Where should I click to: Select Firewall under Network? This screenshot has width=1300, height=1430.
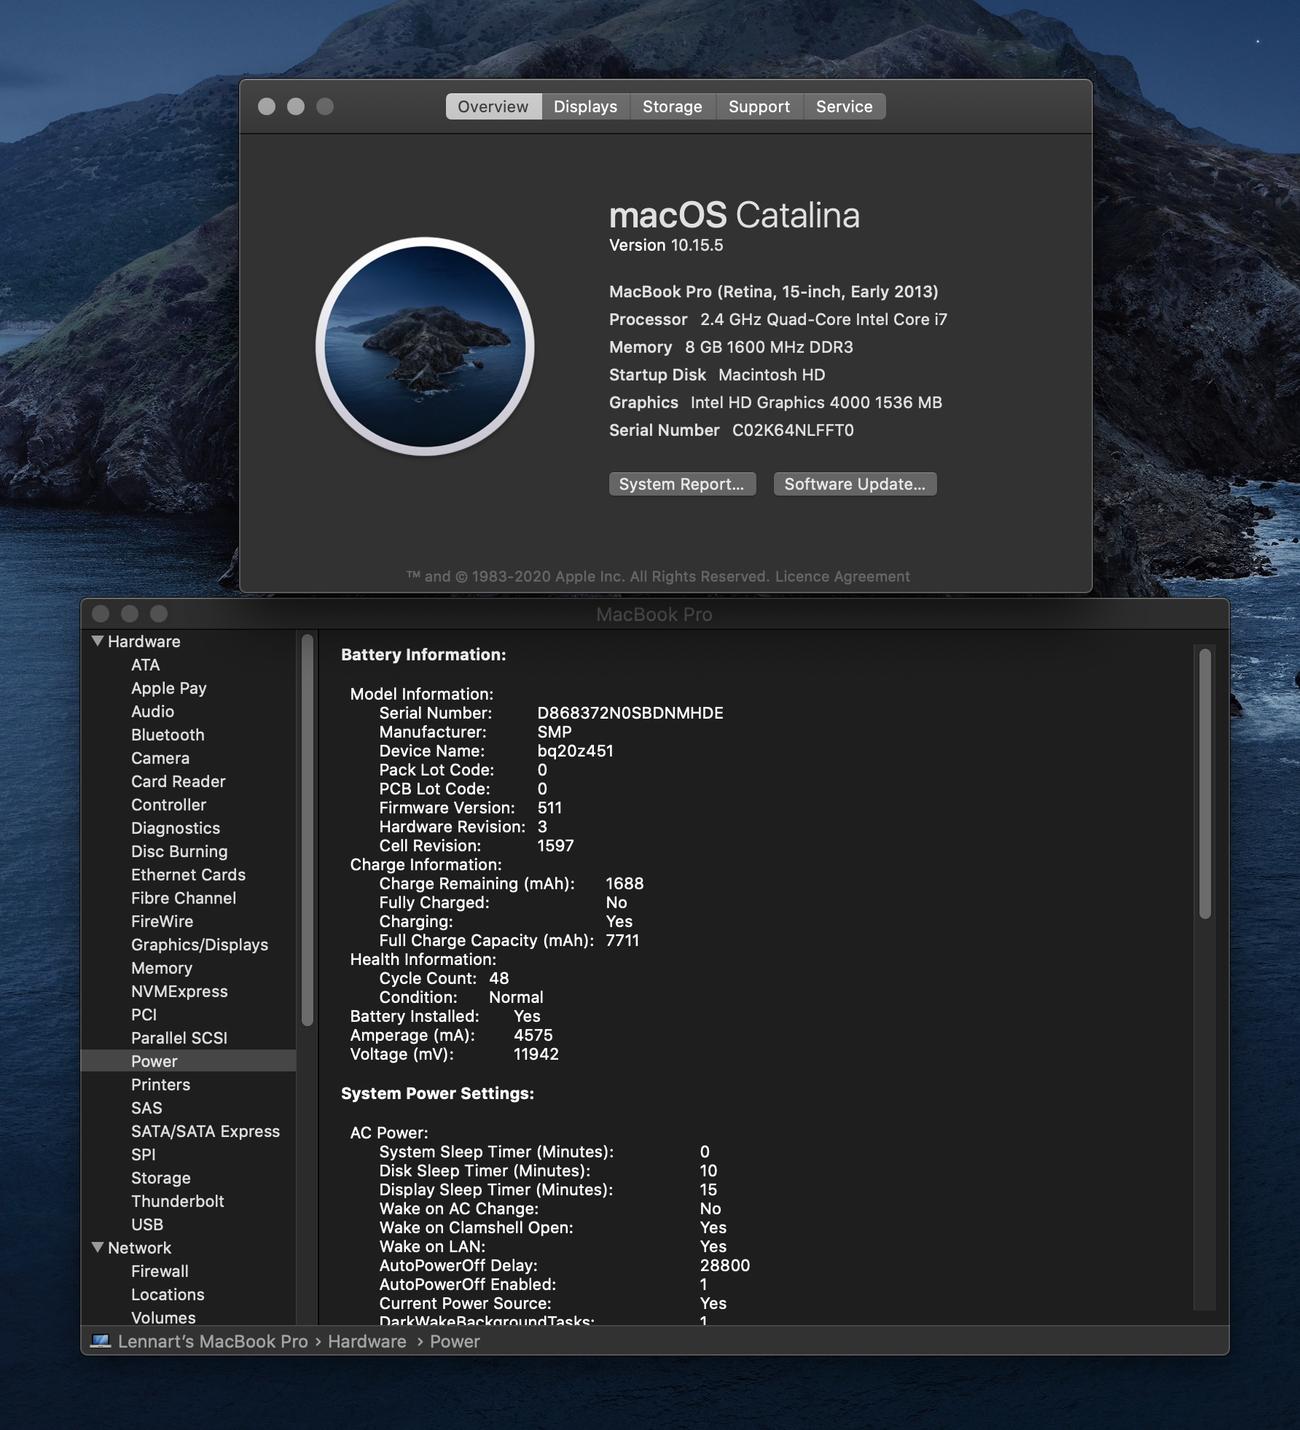159,1271
